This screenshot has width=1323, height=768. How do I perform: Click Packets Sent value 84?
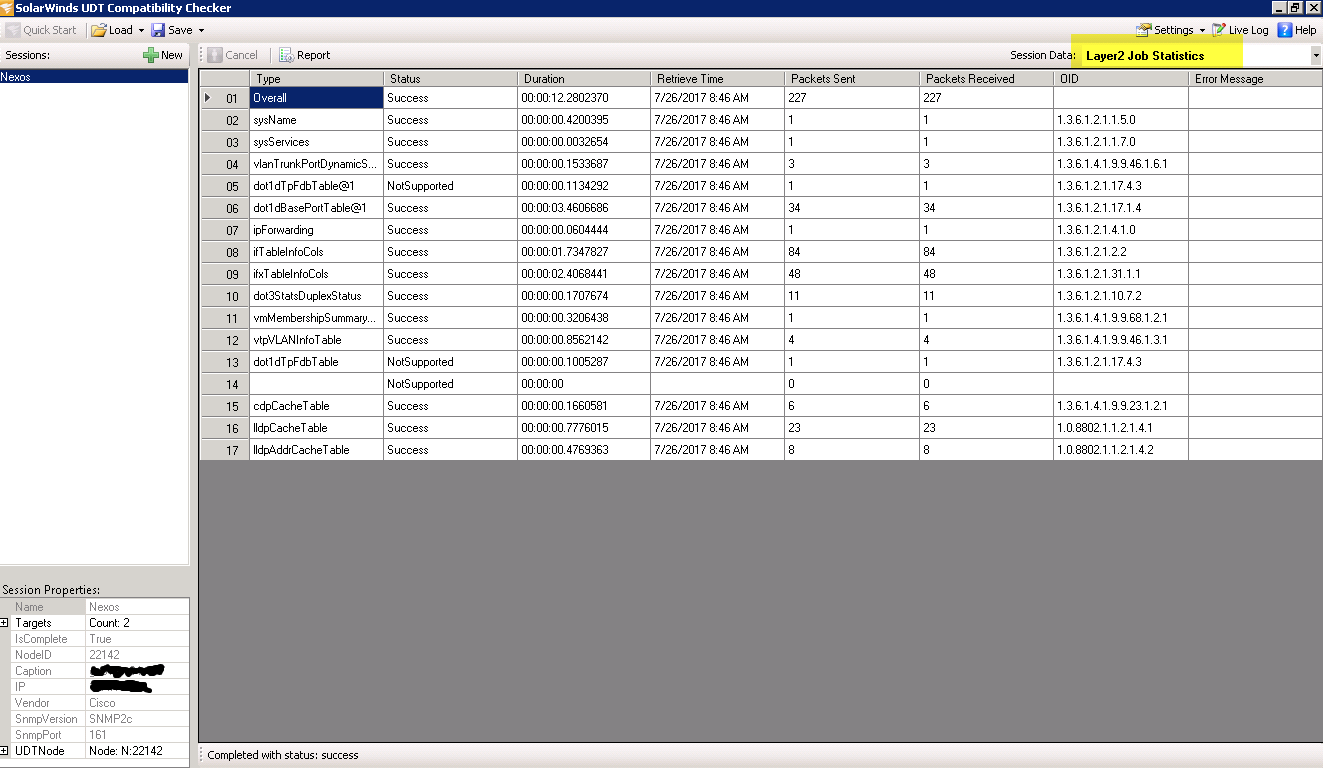(852, 252)
